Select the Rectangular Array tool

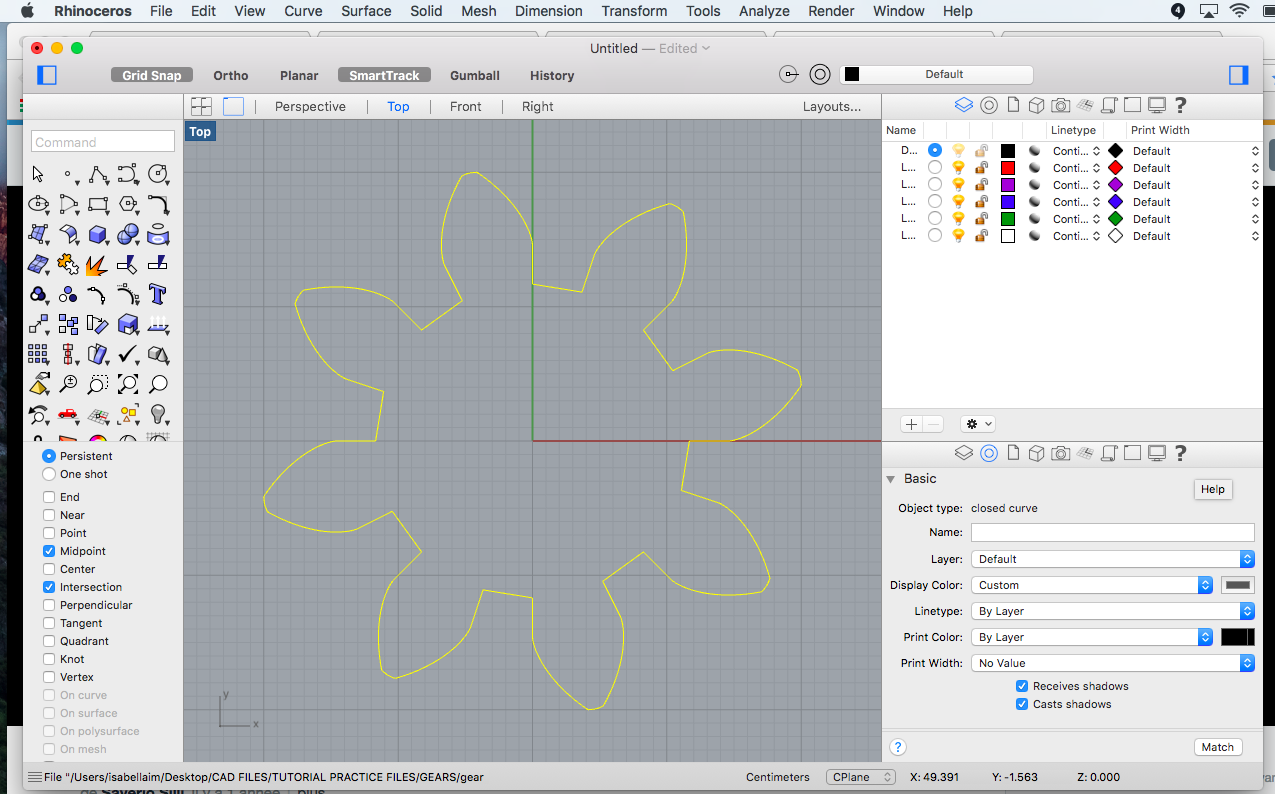(x=39, y=354)
